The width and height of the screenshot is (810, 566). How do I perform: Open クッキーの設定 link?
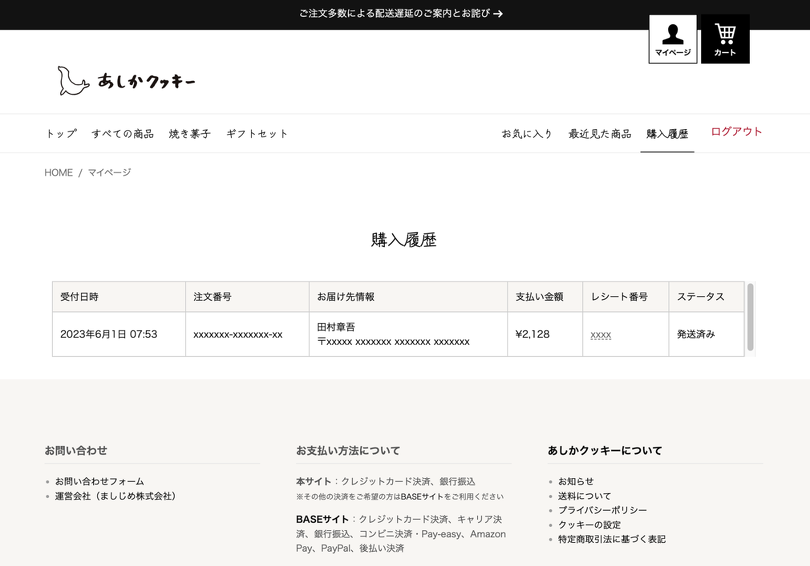589,525
